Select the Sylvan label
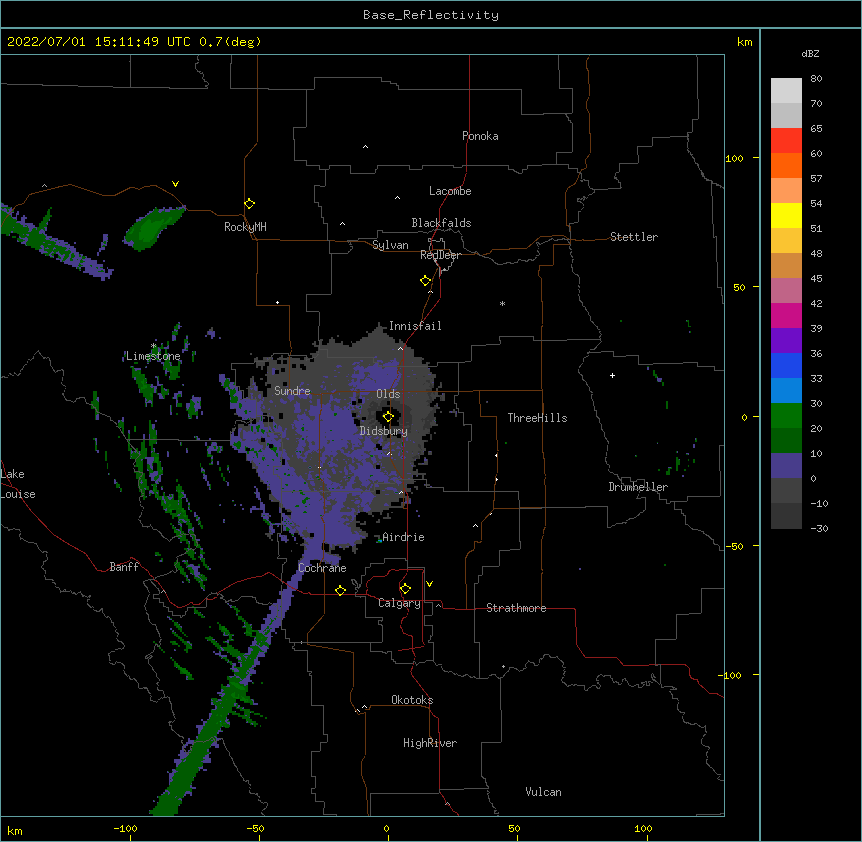The width and height of the screenshot is (862, 842). tap(390, 245)
